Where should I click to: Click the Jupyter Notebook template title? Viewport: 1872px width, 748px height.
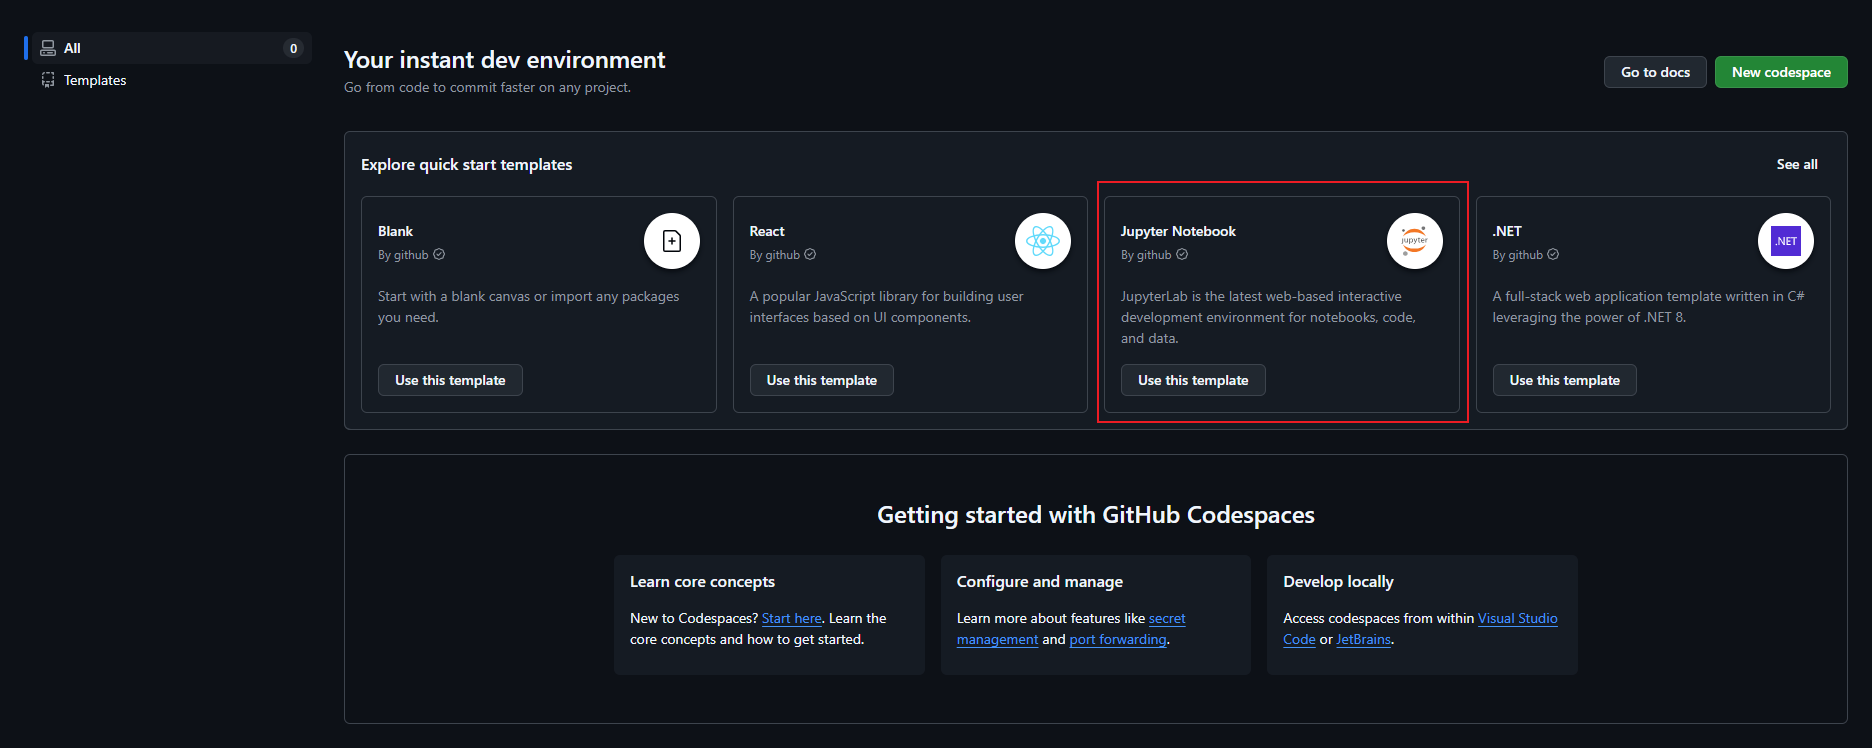pyautogui.click(x=1178, y=231)
